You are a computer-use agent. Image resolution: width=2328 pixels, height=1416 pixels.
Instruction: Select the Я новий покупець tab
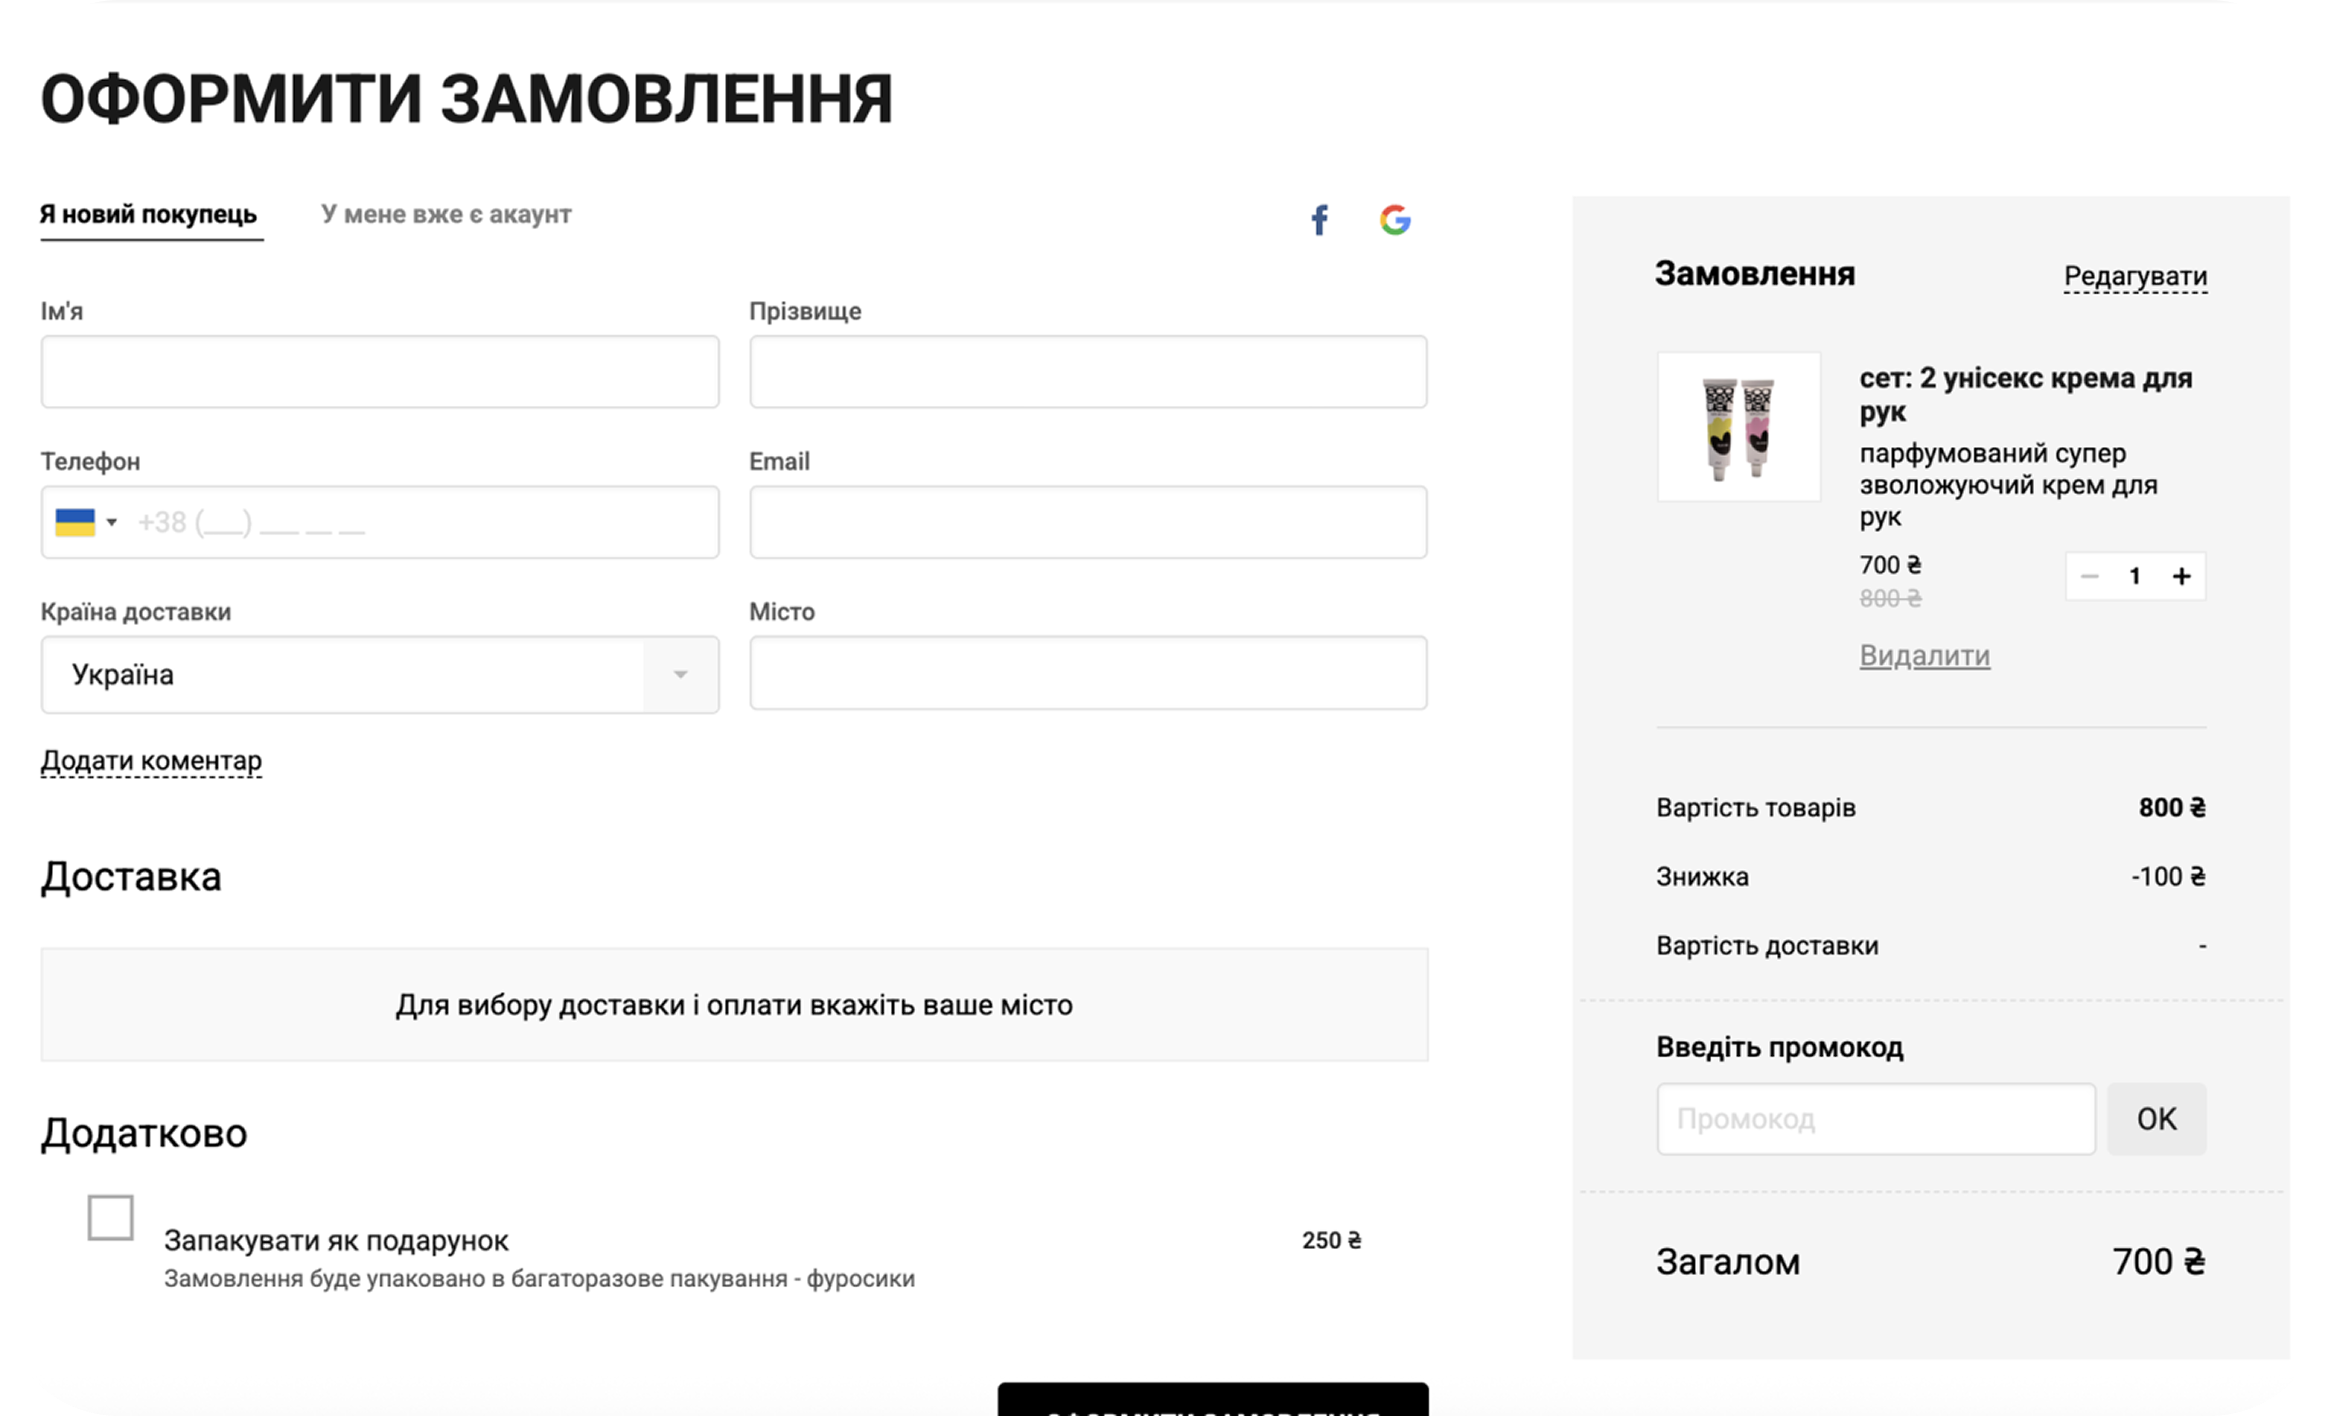click(x=149, y=214)
